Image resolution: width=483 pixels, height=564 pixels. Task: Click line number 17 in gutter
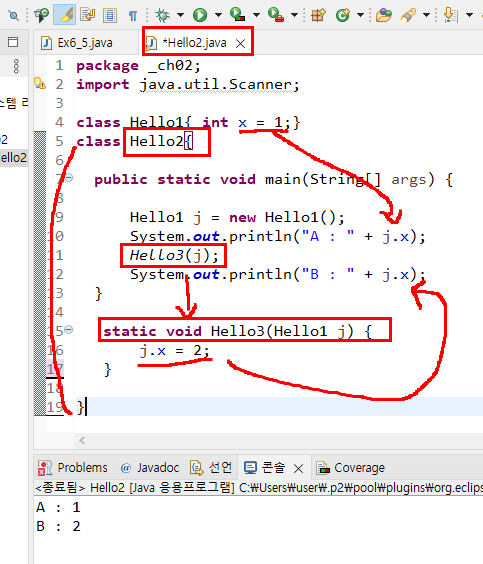[55, 369]
